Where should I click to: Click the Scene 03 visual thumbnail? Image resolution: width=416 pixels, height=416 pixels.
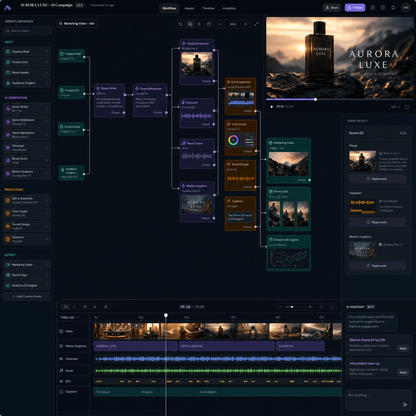click(x=363, y=161)
